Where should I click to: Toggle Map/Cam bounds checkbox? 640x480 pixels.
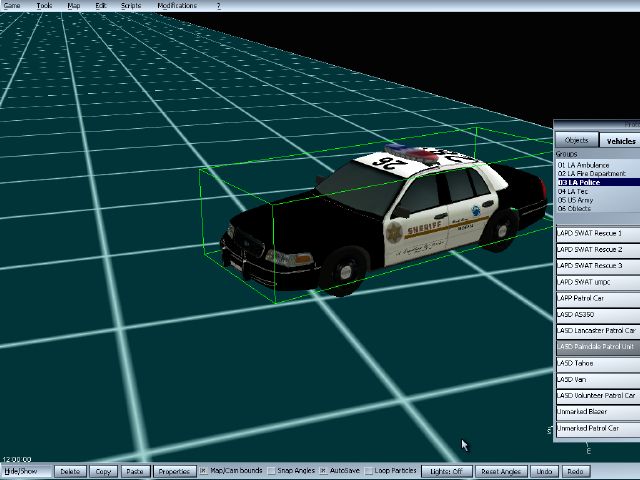[203, 471]
